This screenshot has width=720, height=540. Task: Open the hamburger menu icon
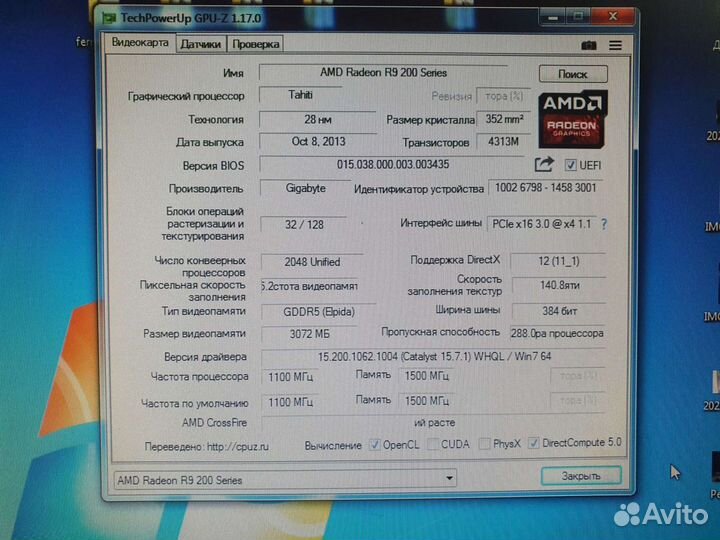click(x=615, y=45)
